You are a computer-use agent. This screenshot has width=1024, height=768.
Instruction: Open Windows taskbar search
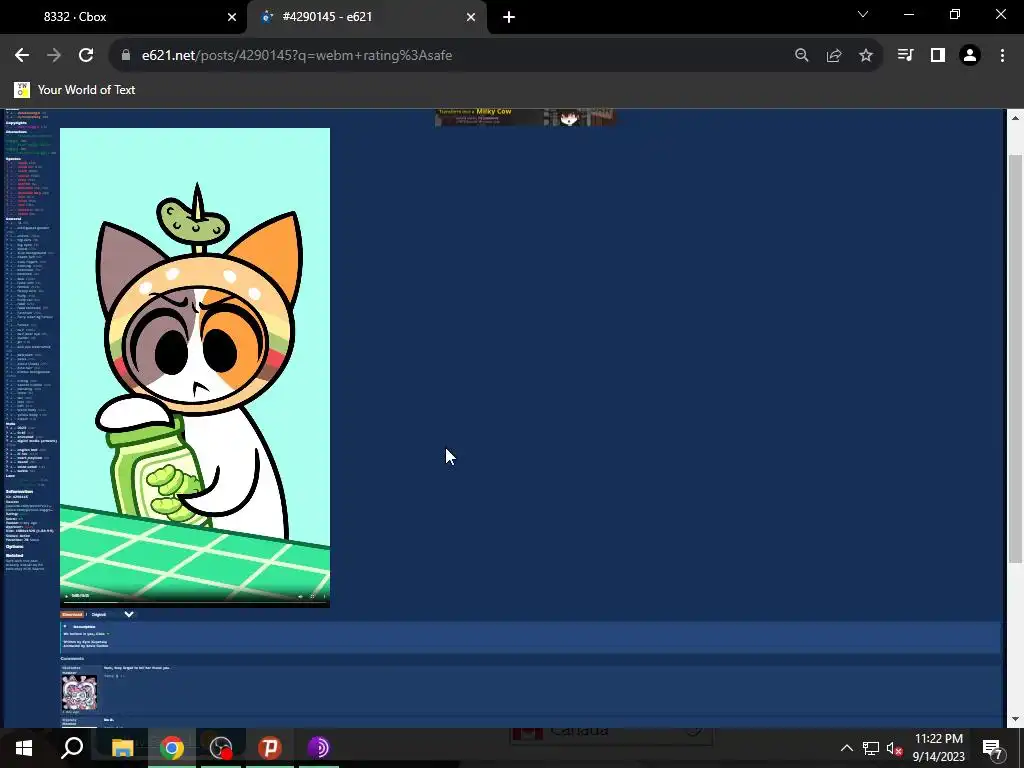pos(72,748)
